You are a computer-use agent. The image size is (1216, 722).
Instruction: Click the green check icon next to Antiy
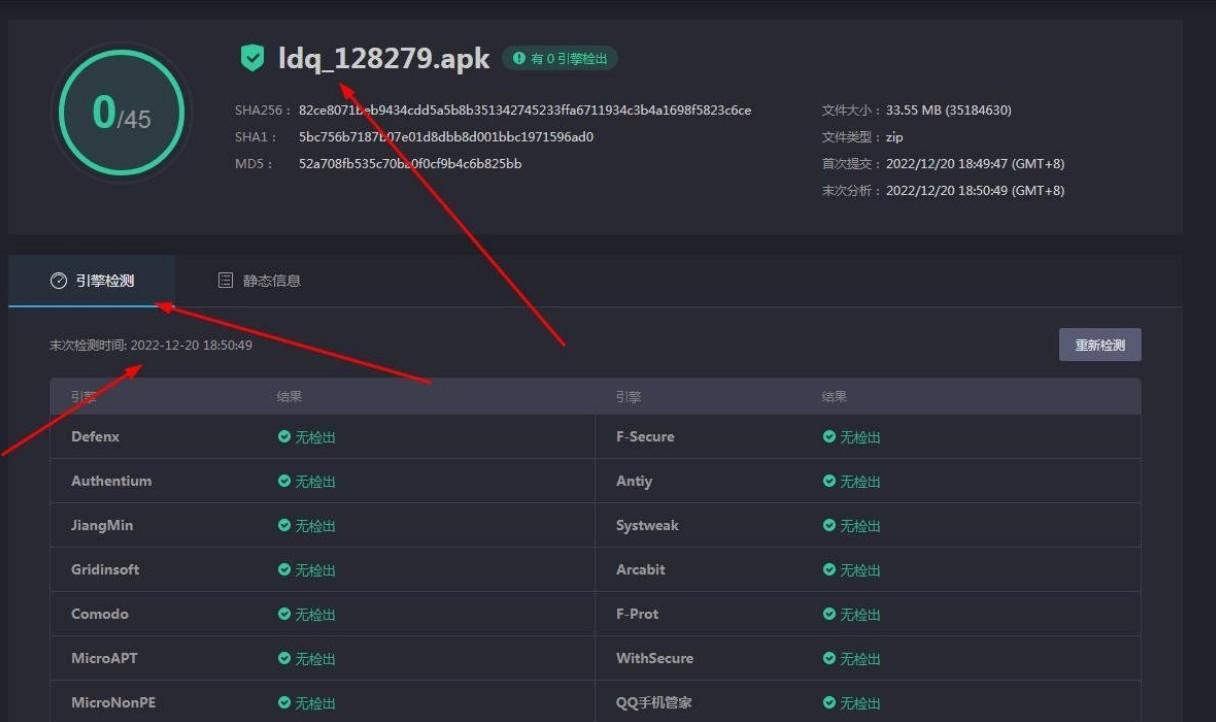click(830, 481)
